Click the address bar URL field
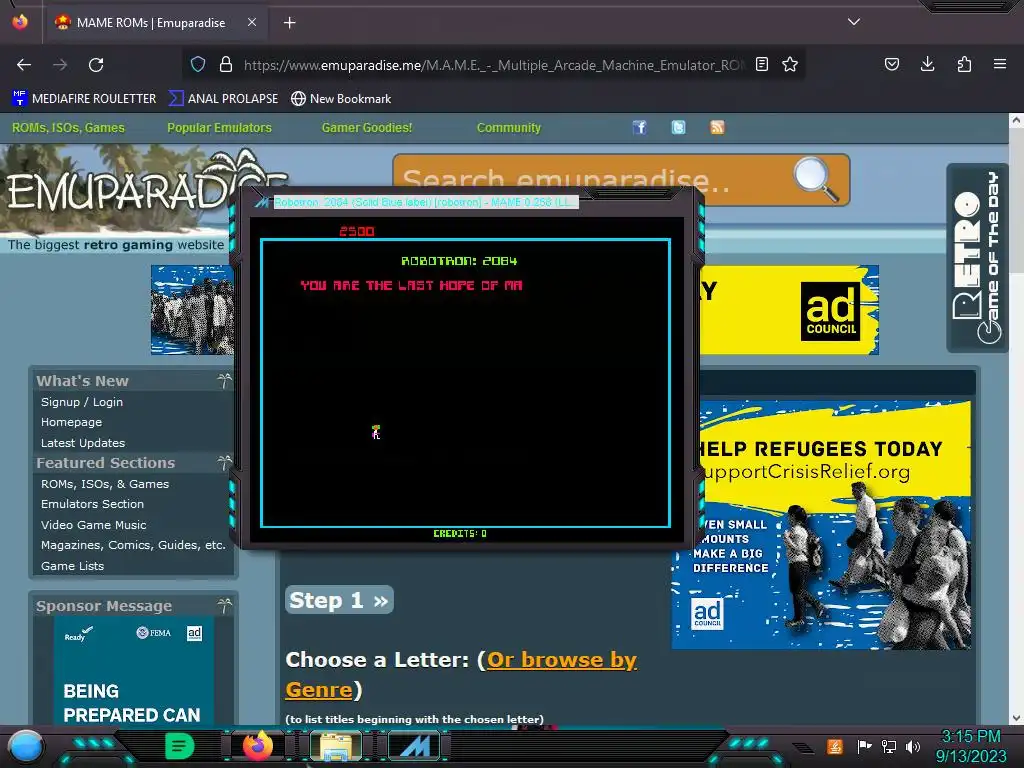Viewport: 1024px width, 768px height. (x=493, y=65)
